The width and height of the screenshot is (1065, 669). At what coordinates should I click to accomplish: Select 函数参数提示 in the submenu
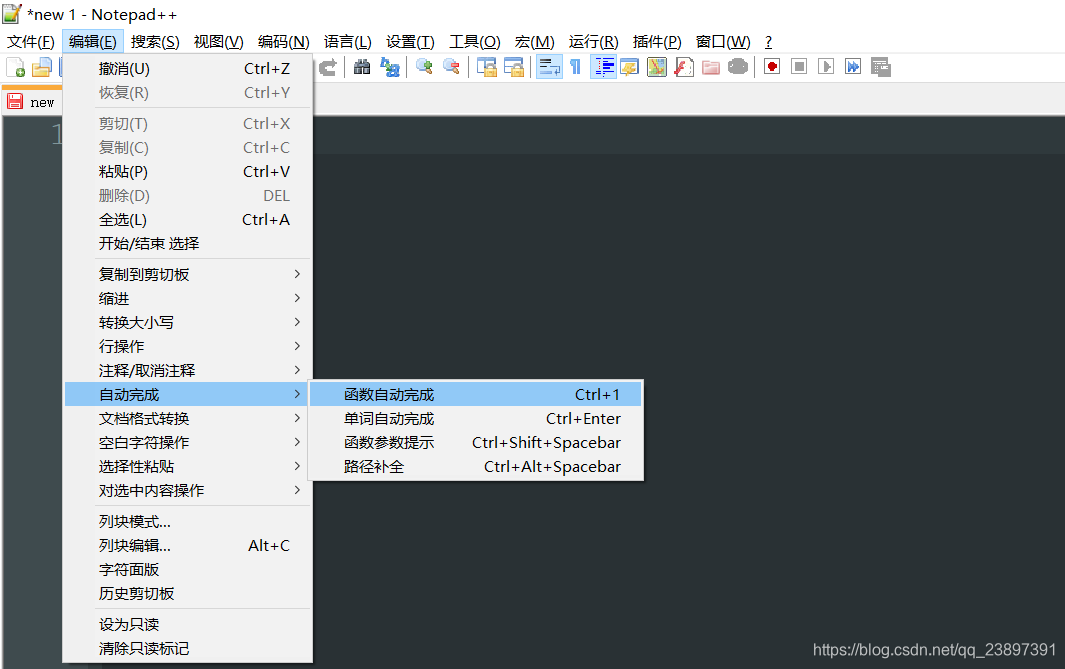[475, 443]
